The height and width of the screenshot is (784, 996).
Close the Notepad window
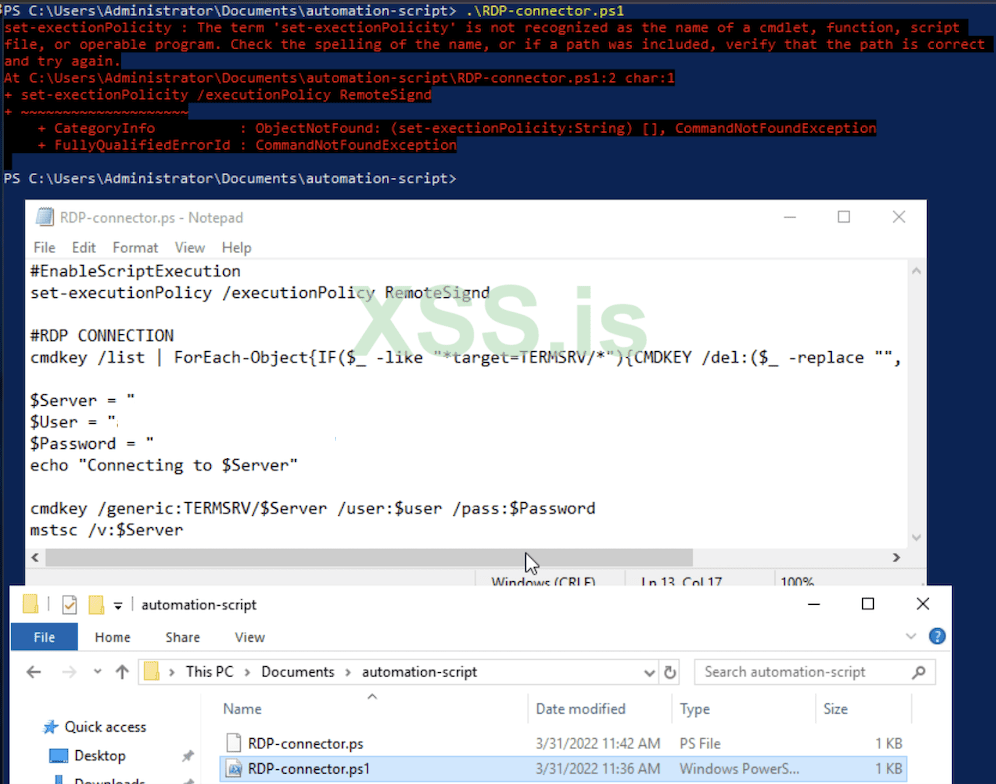coord(898,217)
